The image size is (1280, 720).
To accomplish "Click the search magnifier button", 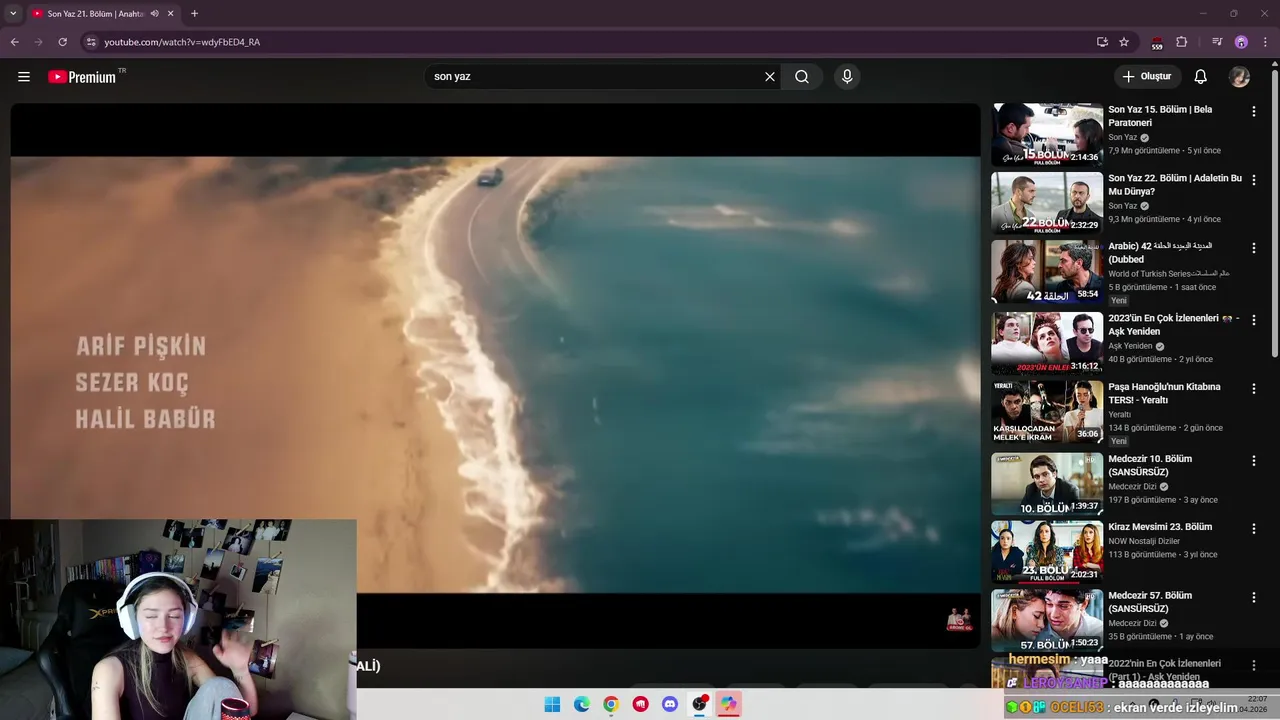I will pos(802,77).
